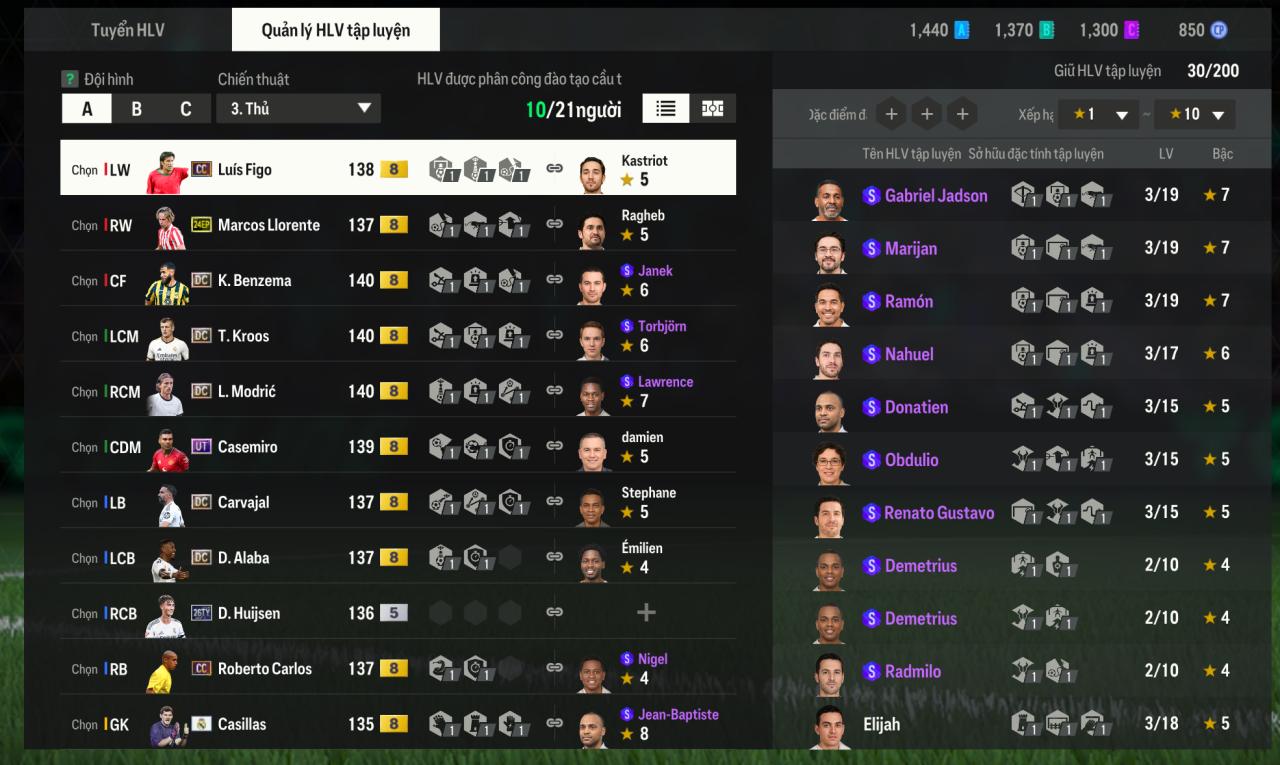Click the link icon in D. Huijsen row
The image size is (1280, 765).
pyautogui.click(x=554, y=612)
